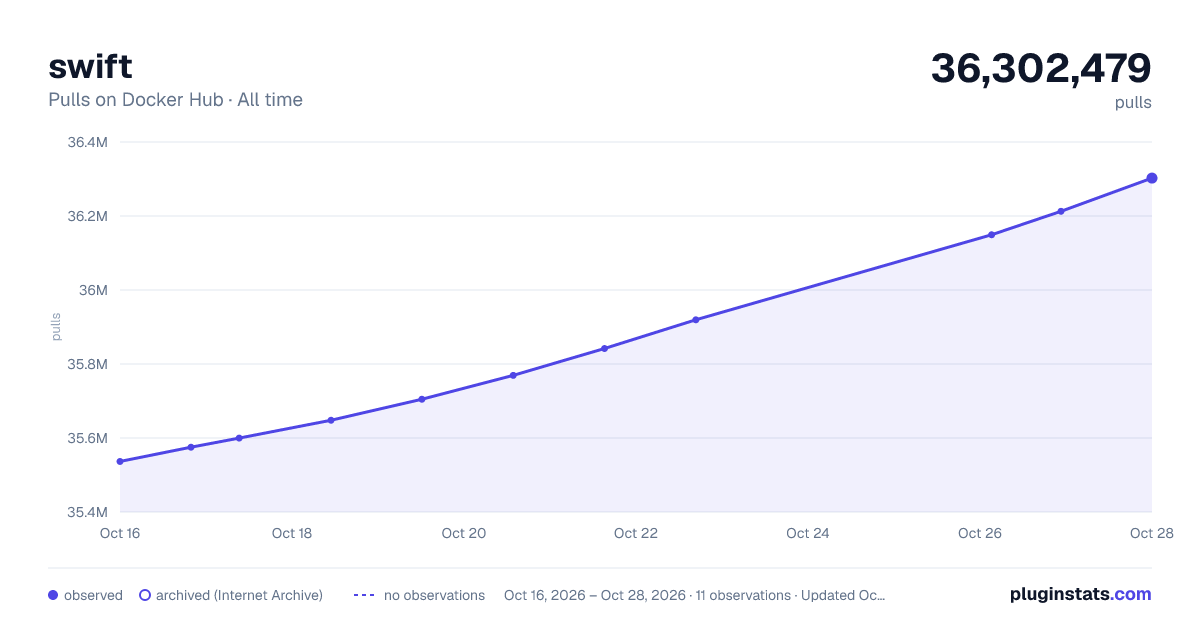
Task: Click the 35.8M y-axis label
Action: click(x=87, y=364)
